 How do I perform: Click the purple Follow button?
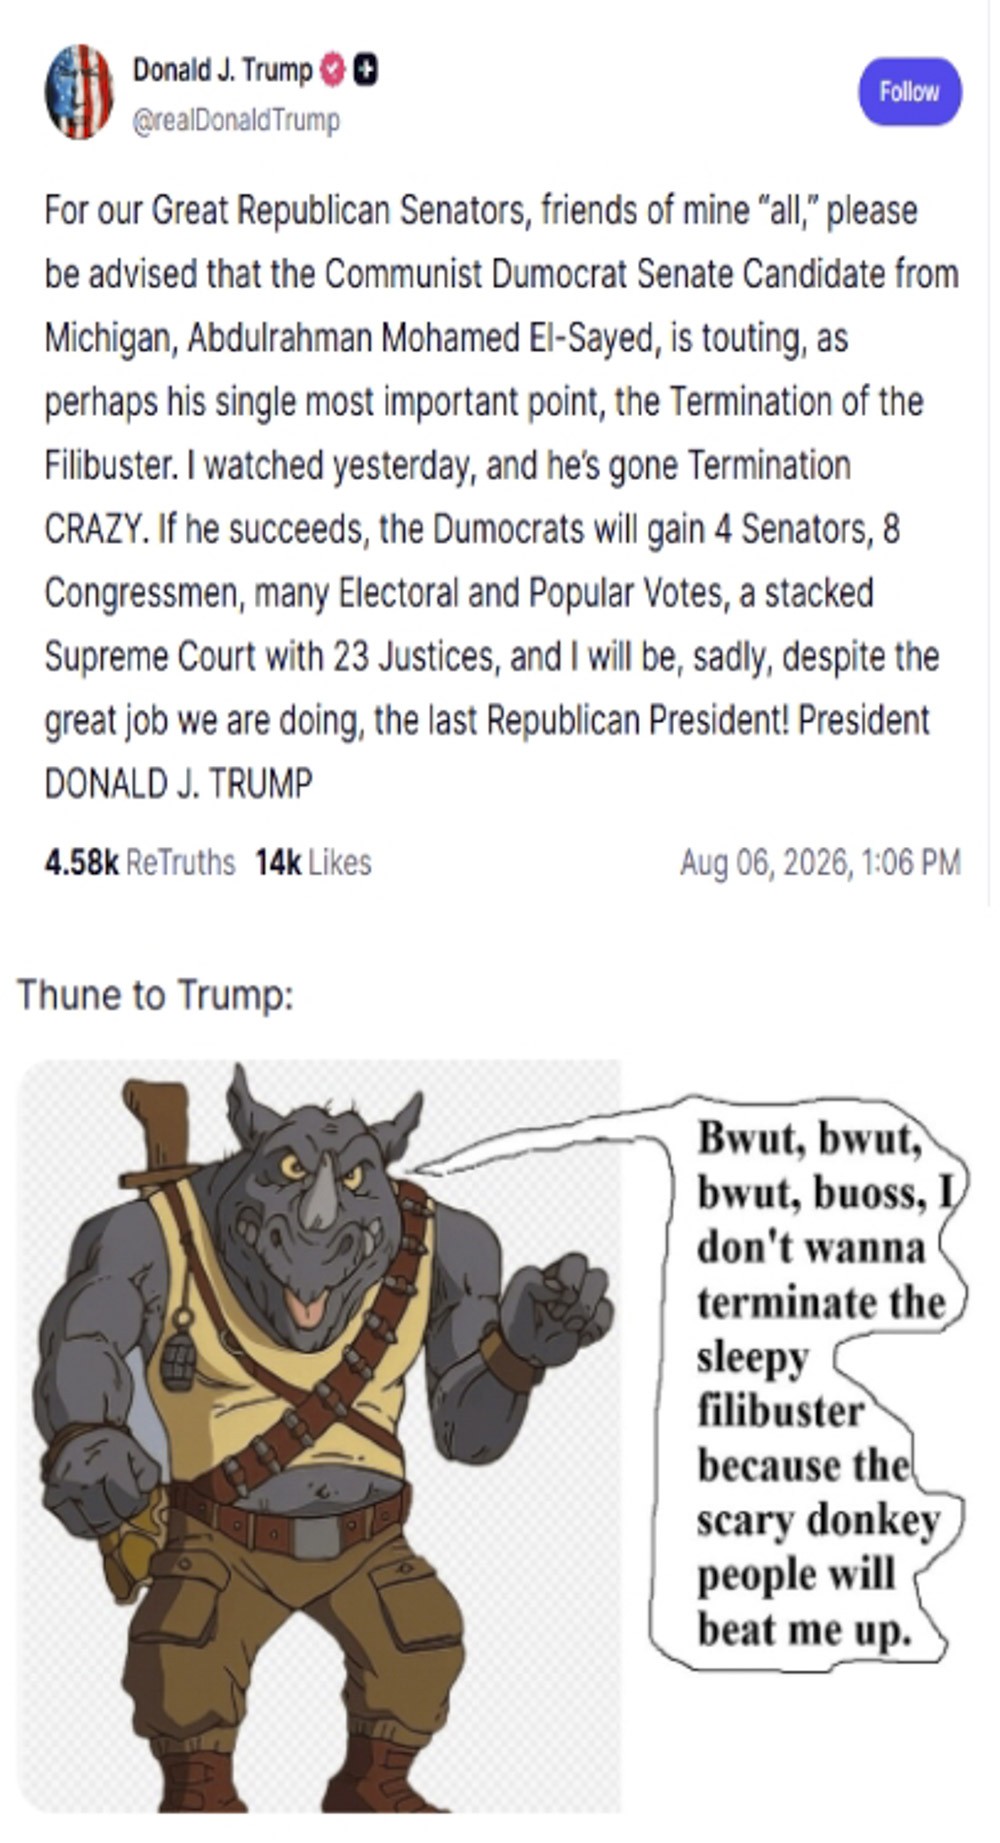tap(909, 91)
